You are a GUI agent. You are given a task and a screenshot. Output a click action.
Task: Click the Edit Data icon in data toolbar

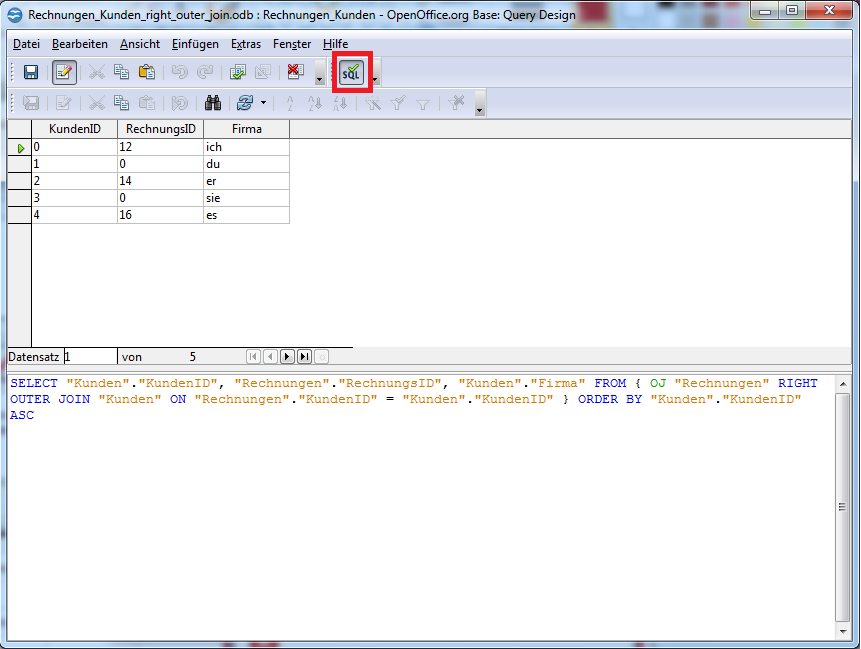click(64, 103)
